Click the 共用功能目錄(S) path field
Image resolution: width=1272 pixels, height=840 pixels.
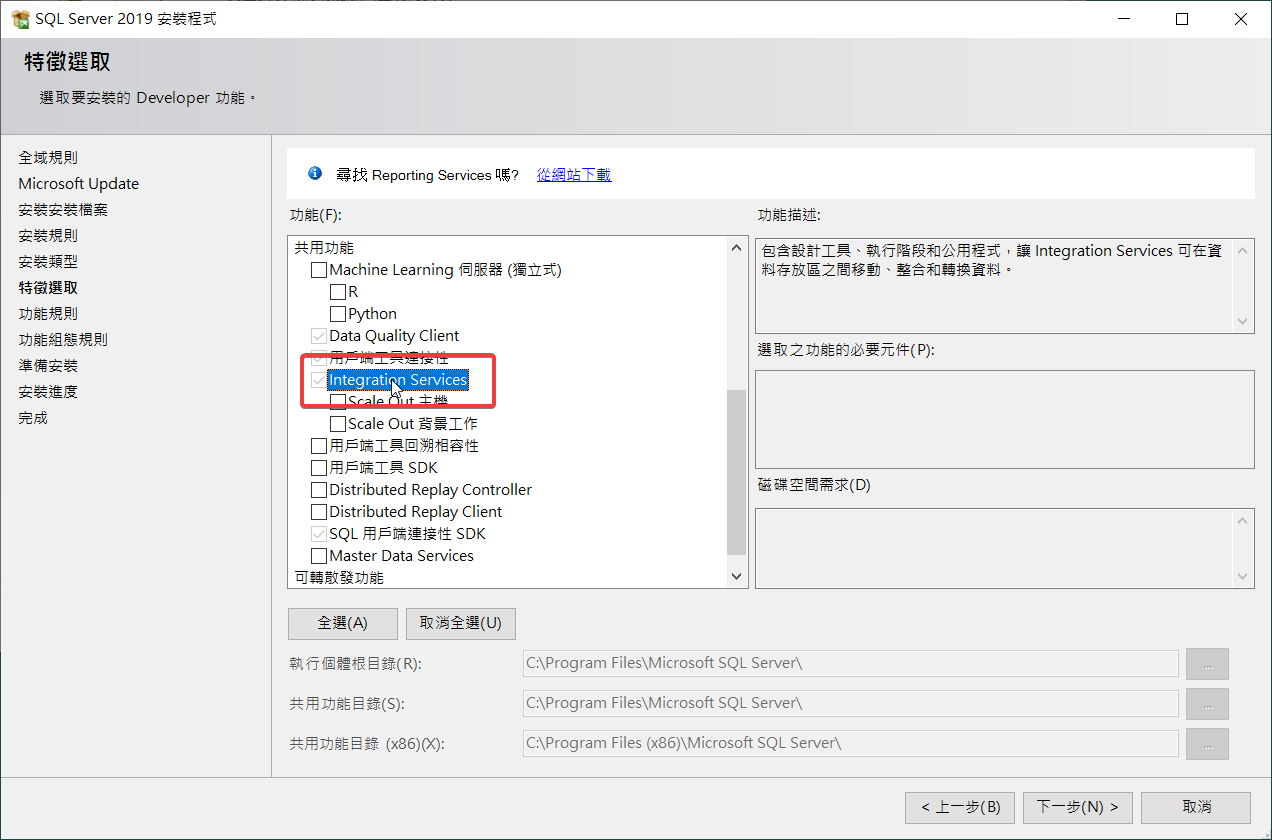point(850,704)
